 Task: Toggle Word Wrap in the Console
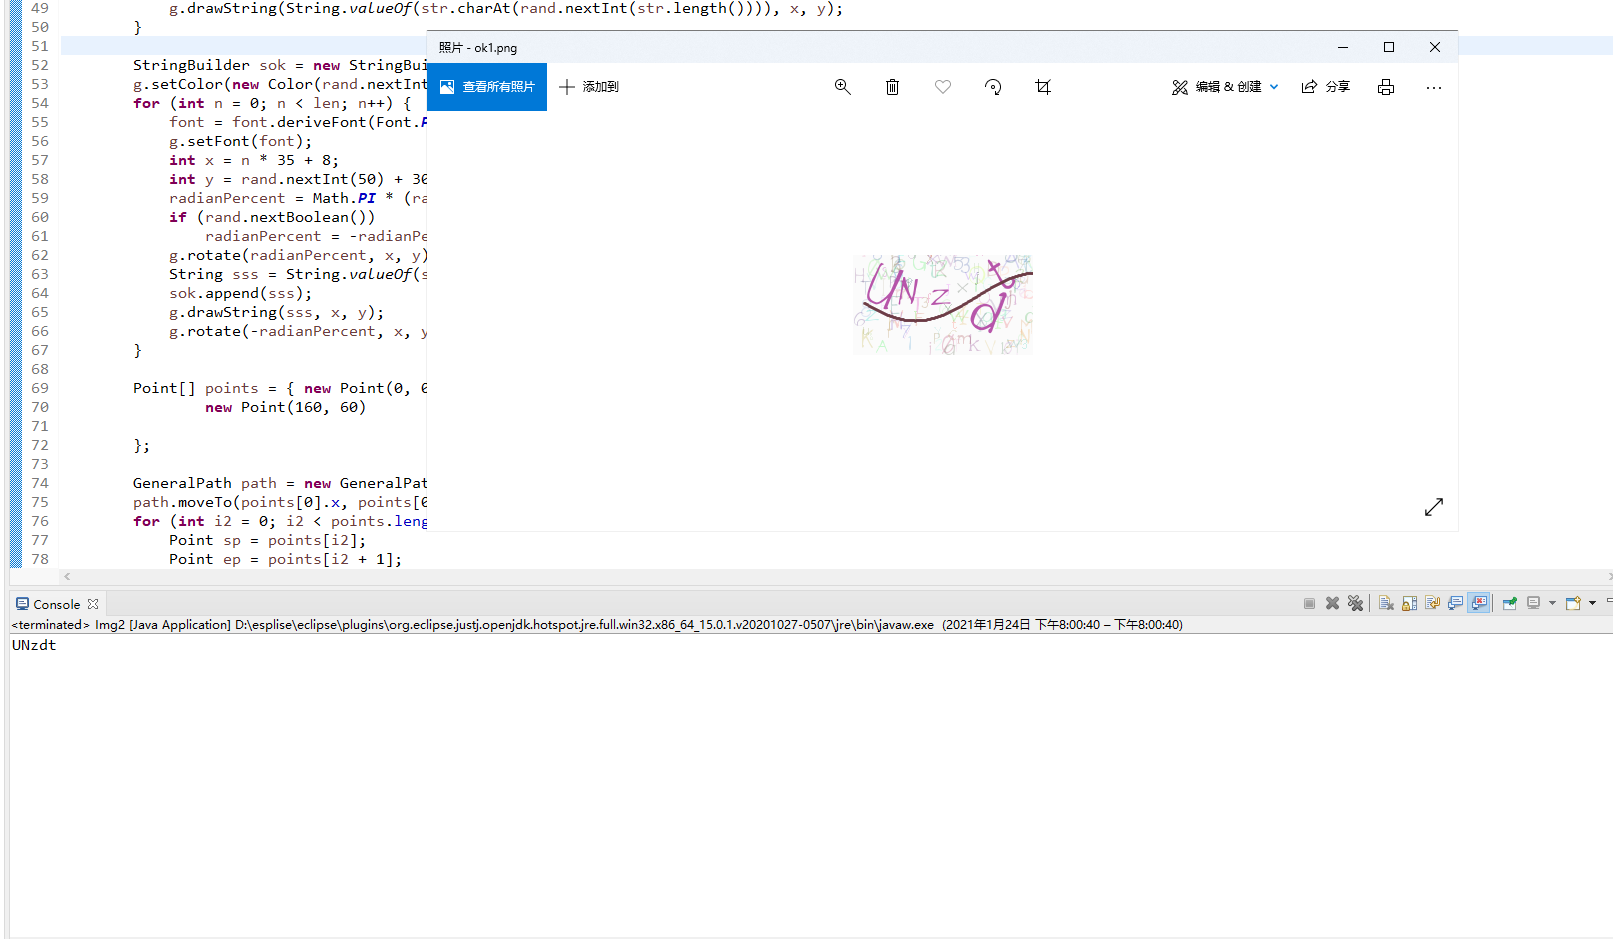tap(1432, 603)
